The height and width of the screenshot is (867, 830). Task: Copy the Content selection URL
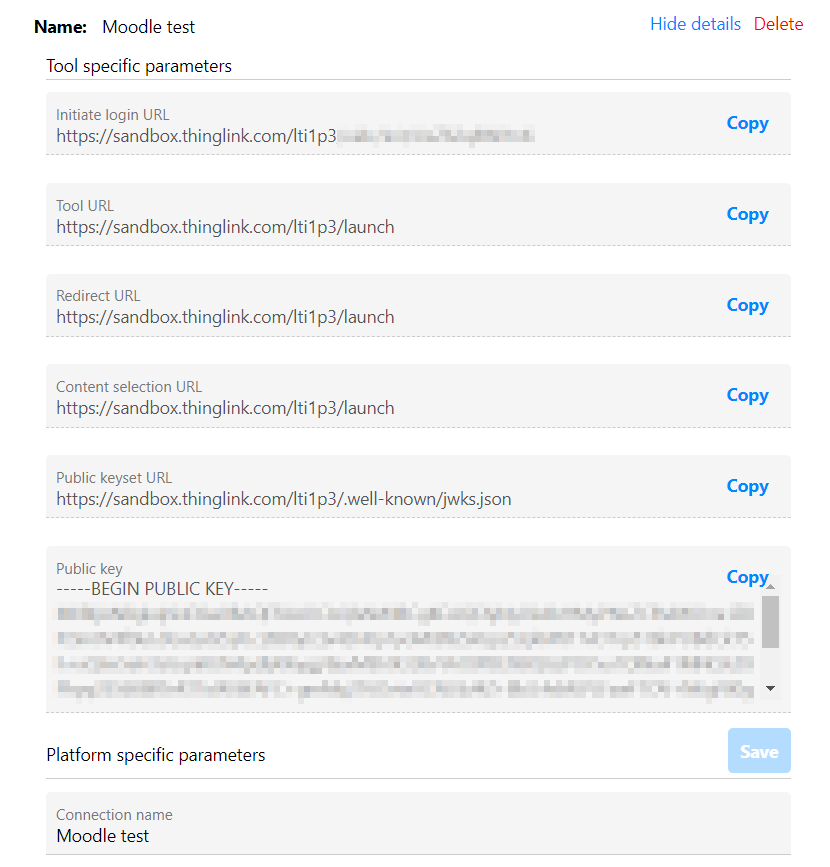[x=747, y=395]
